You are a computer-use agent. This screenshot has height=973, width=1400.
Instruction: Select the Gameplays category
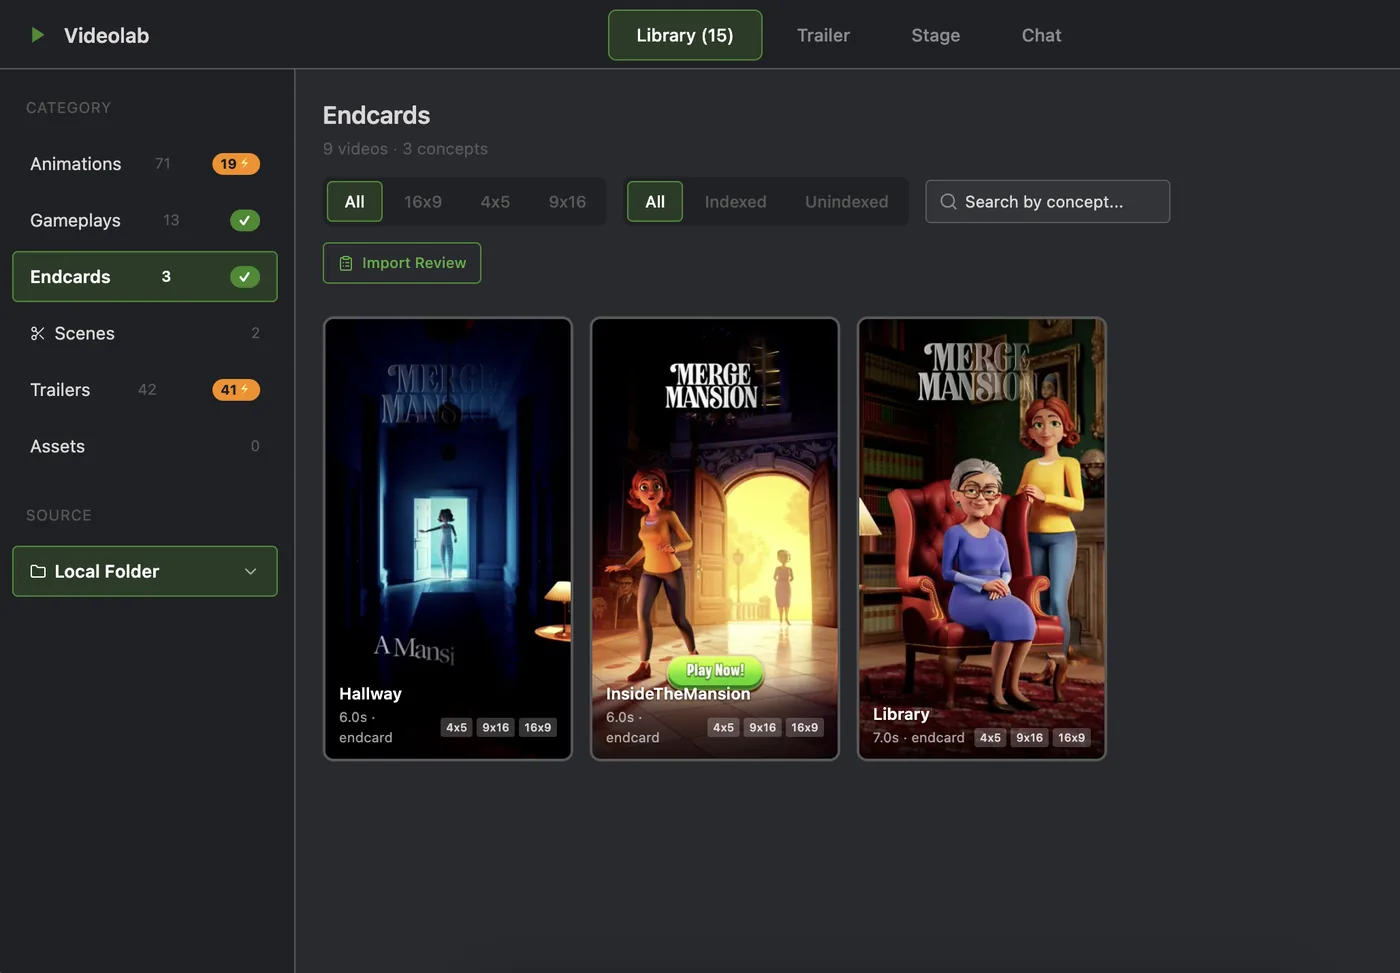pos(145,220)
